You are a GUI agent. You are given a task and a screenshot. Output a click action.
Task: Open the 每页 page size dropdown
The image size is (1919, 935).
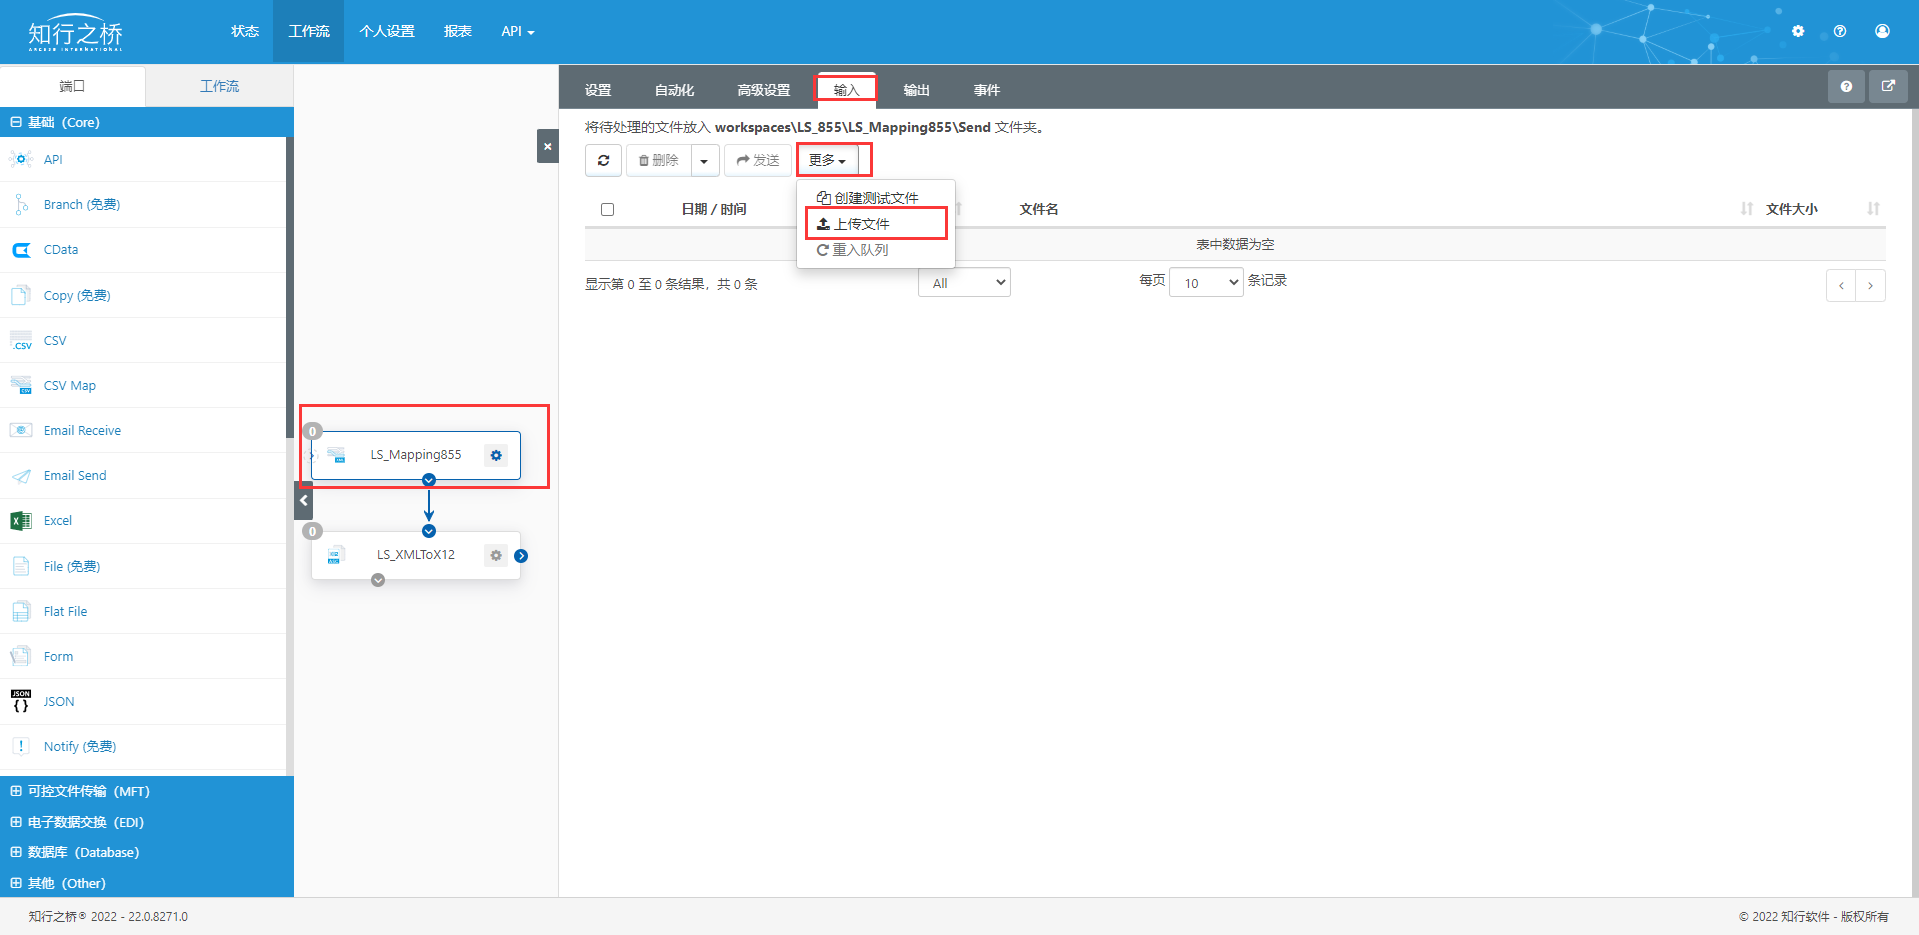pos(1206,283)
